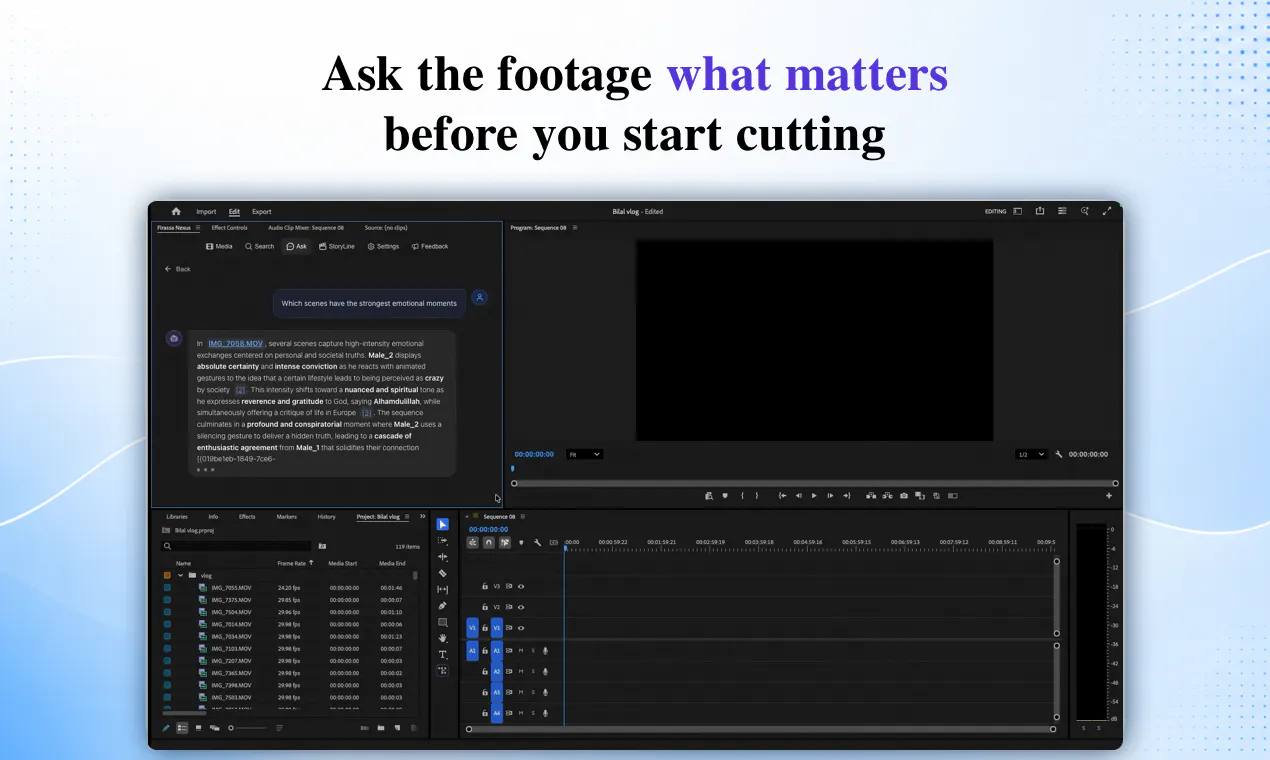Screen dimensions: 1270x760
Task: Click the project search magnifier icon
Action: (x=167, y=546)
